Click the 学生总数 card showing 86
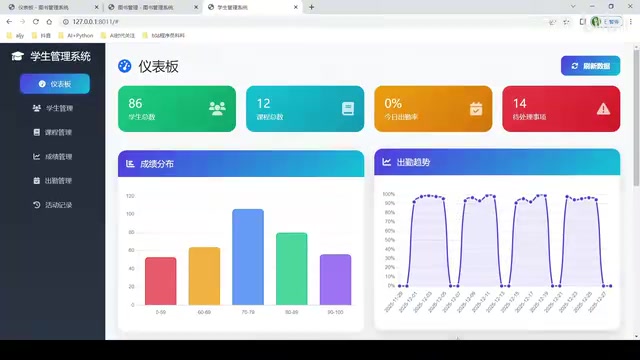 click(177, 109)
